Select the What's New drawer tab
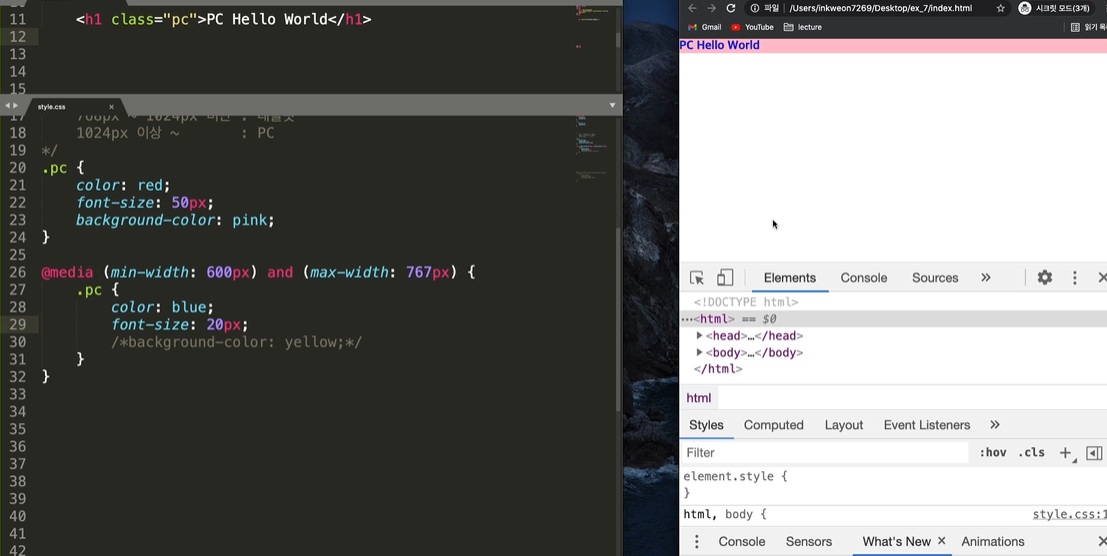 pyautogui.click(x=897, y=541)
